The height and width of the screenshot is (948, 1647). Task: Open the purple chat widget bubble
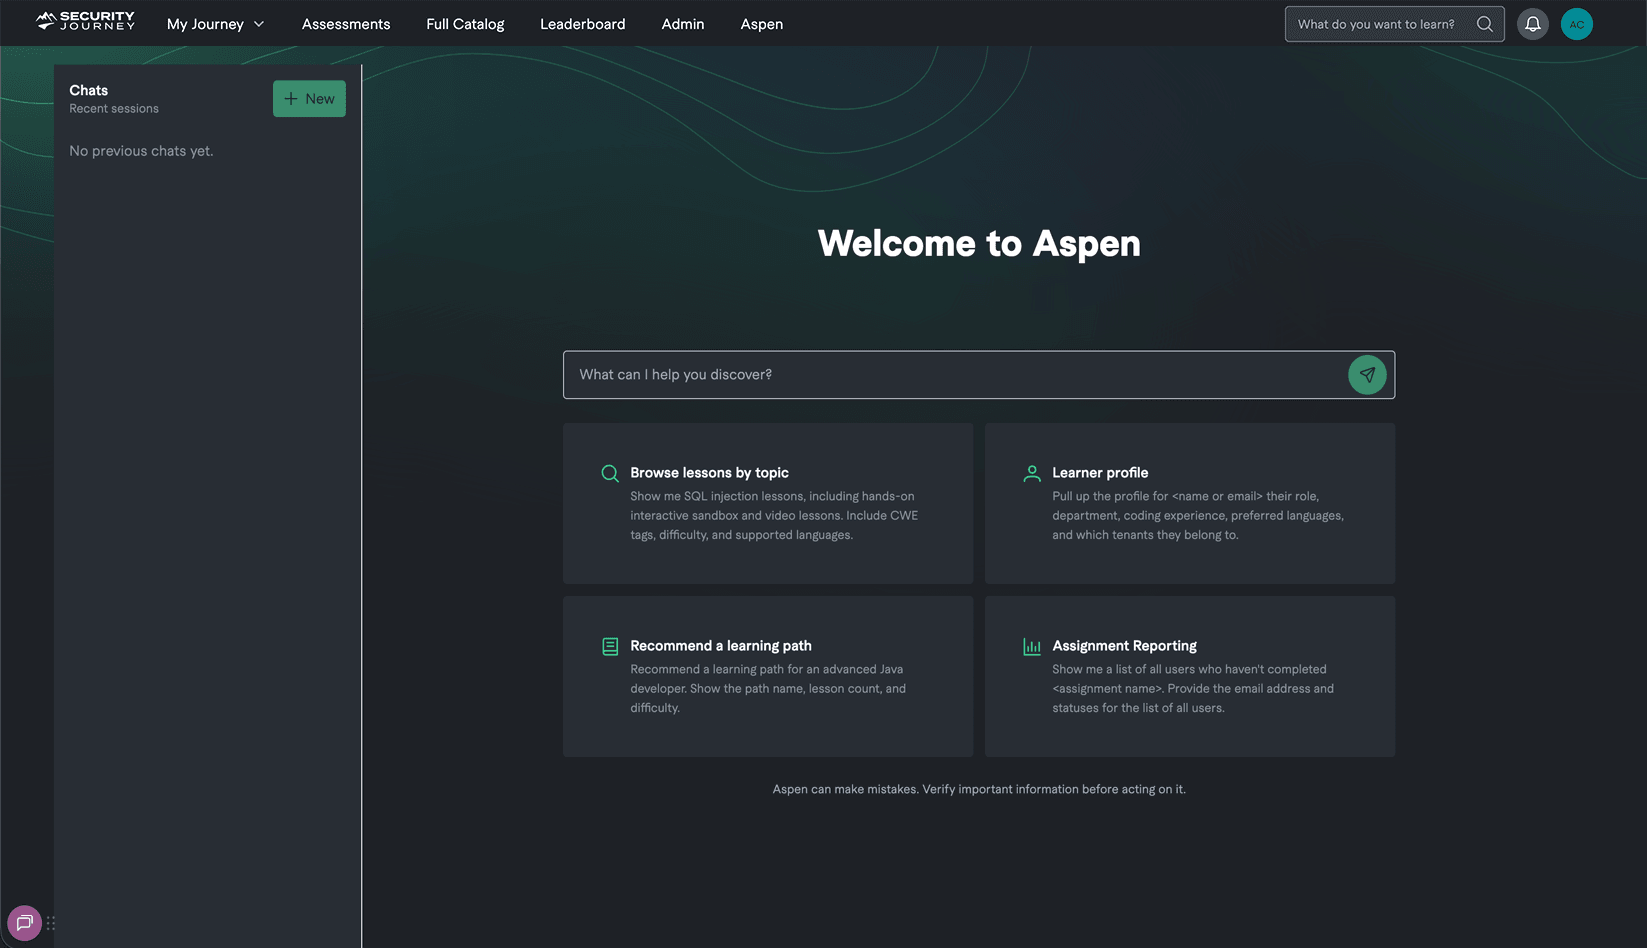coord(24,923)
